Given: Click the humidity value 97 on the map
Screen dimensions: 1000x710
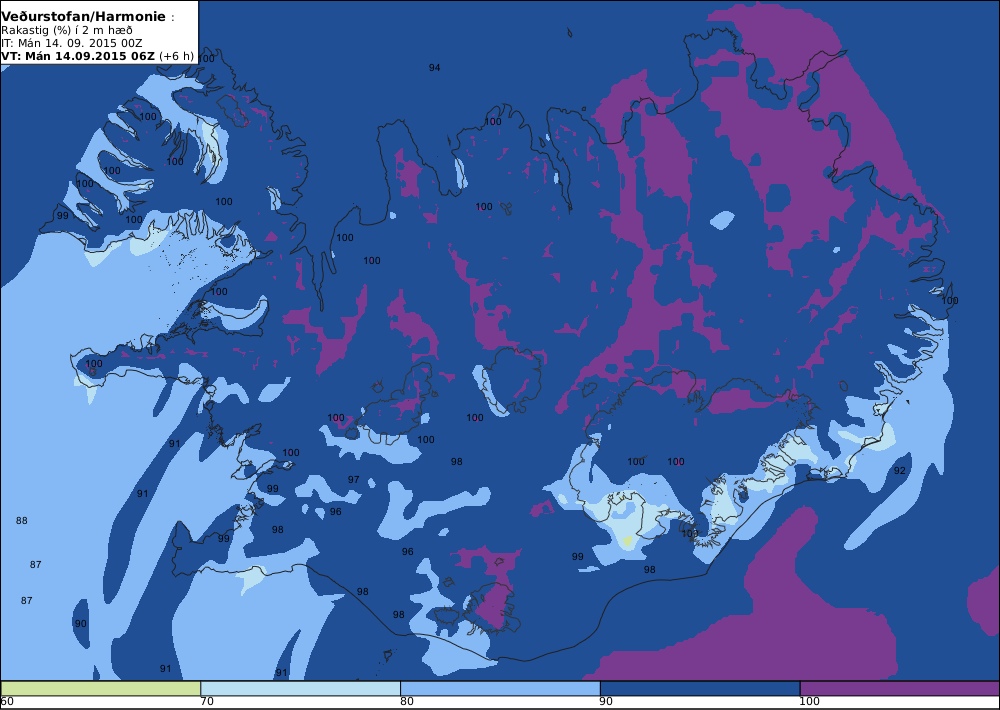Looking at the screenshot, I should pos(353,480).
